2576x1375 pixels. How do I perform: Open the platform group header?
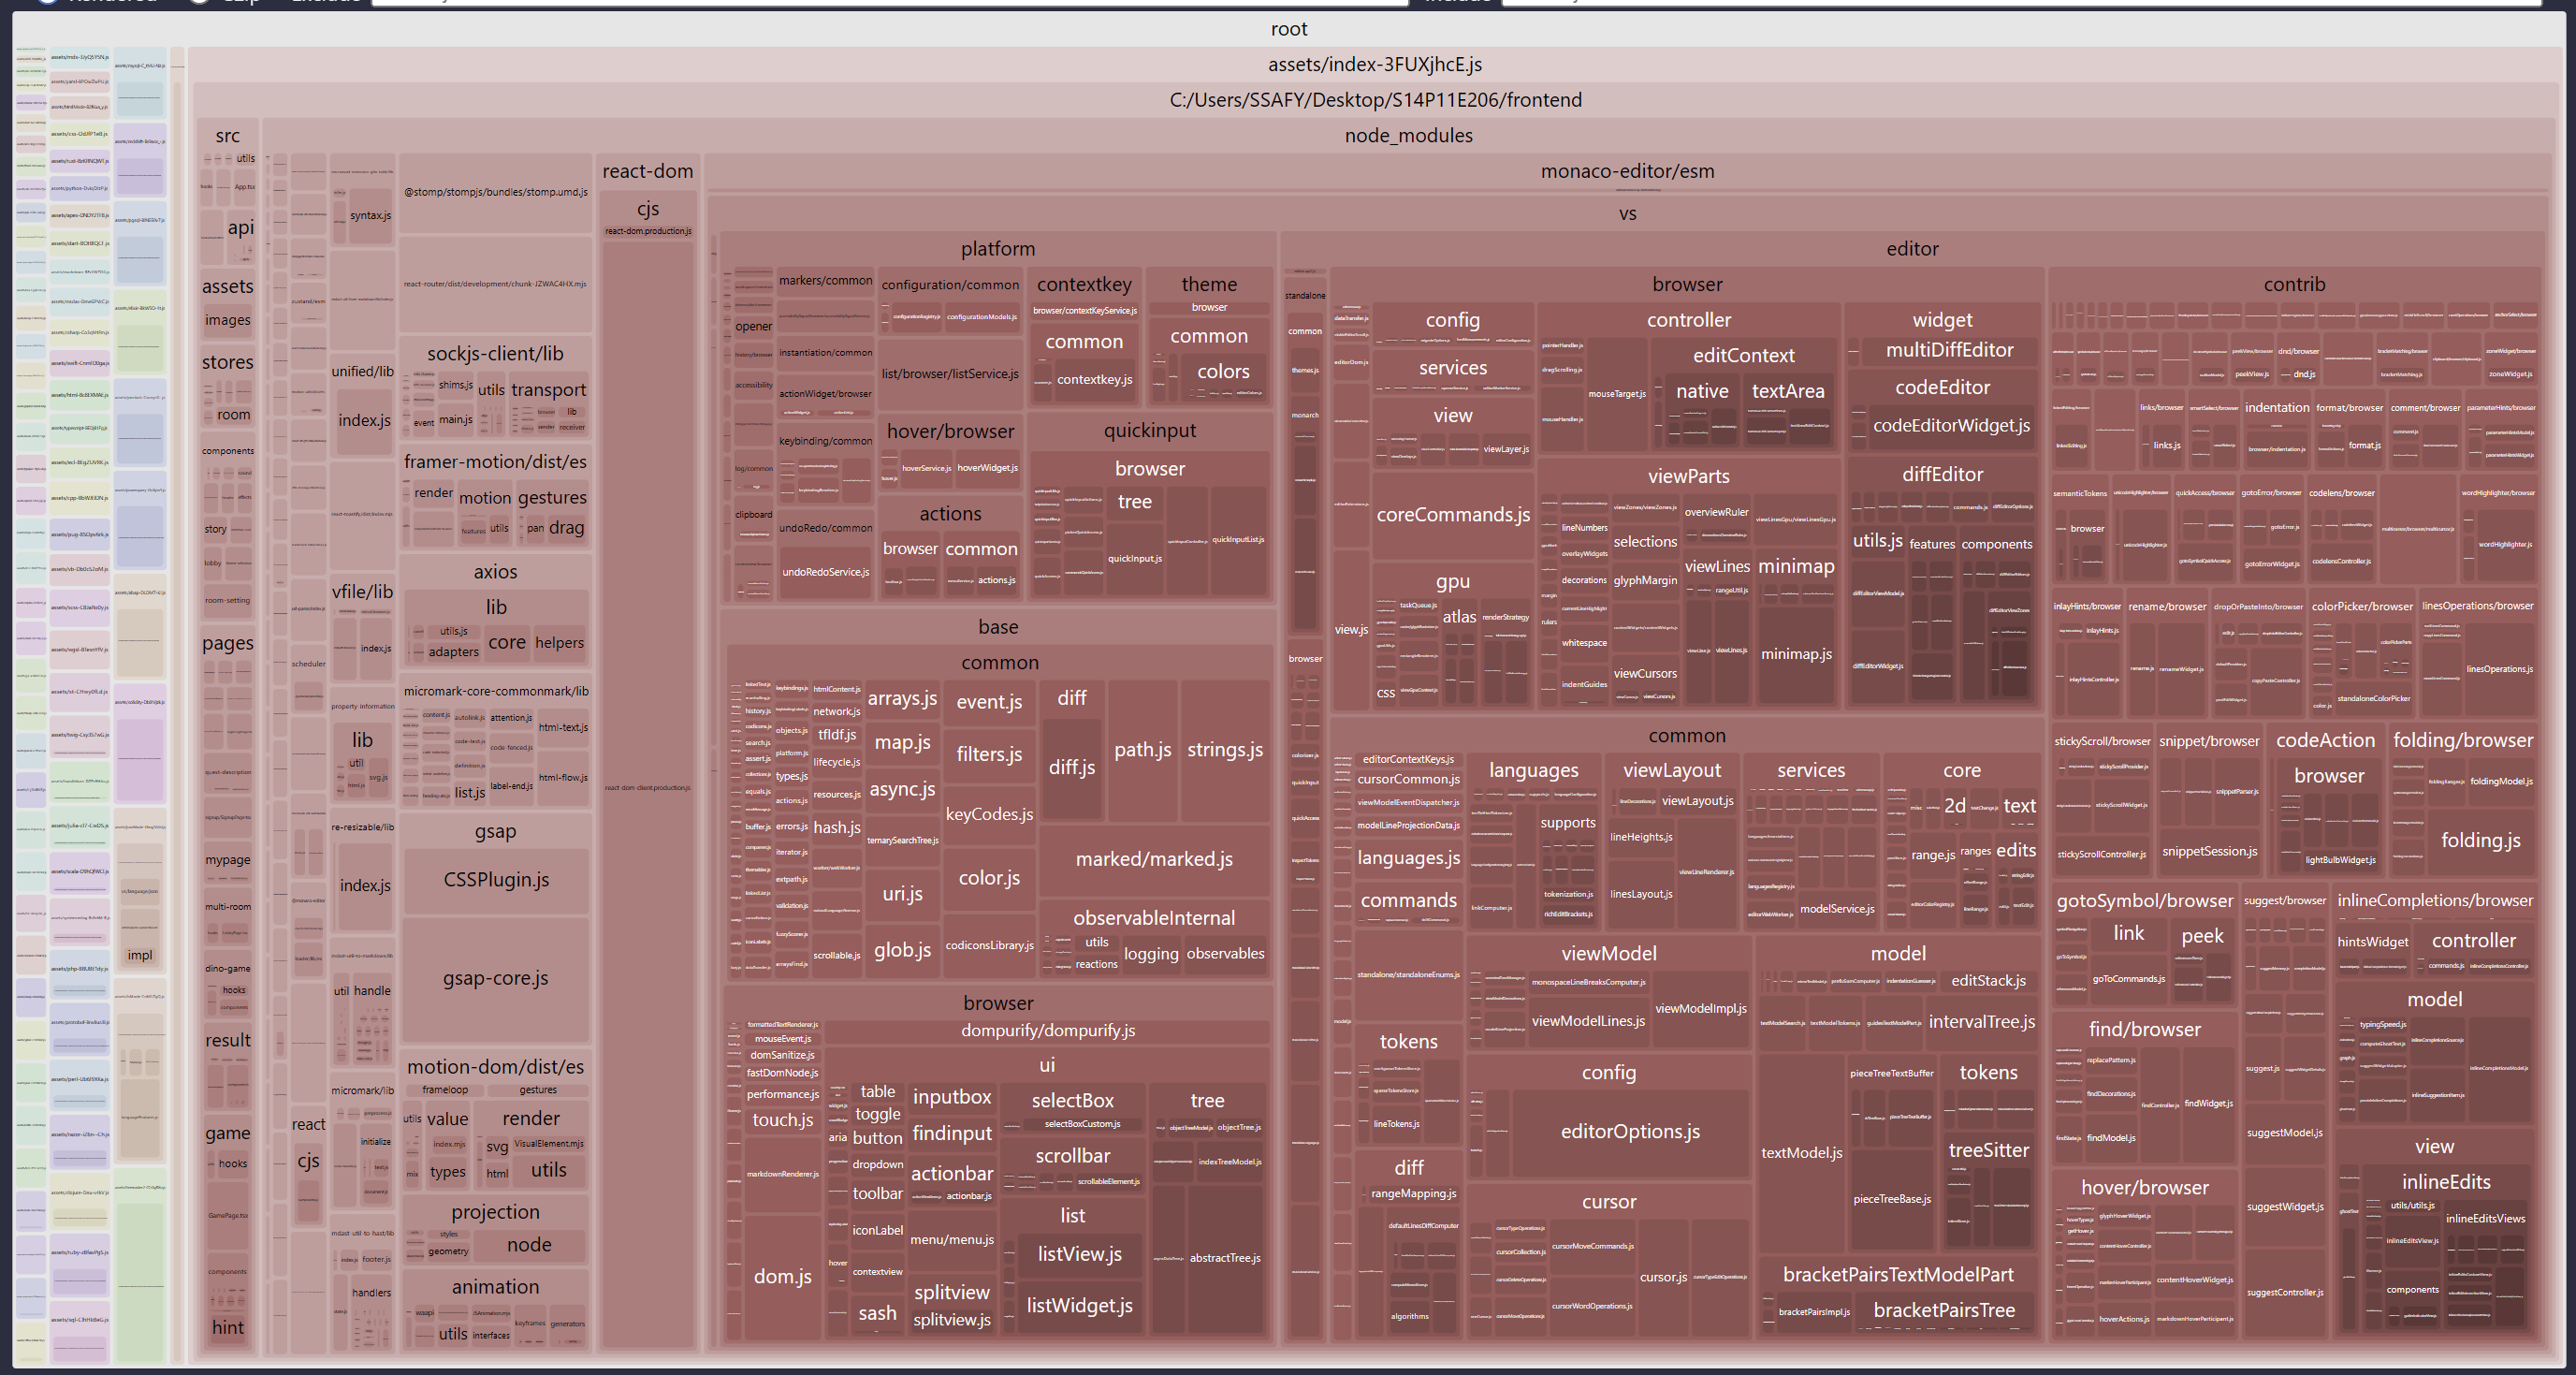point(997,249)
